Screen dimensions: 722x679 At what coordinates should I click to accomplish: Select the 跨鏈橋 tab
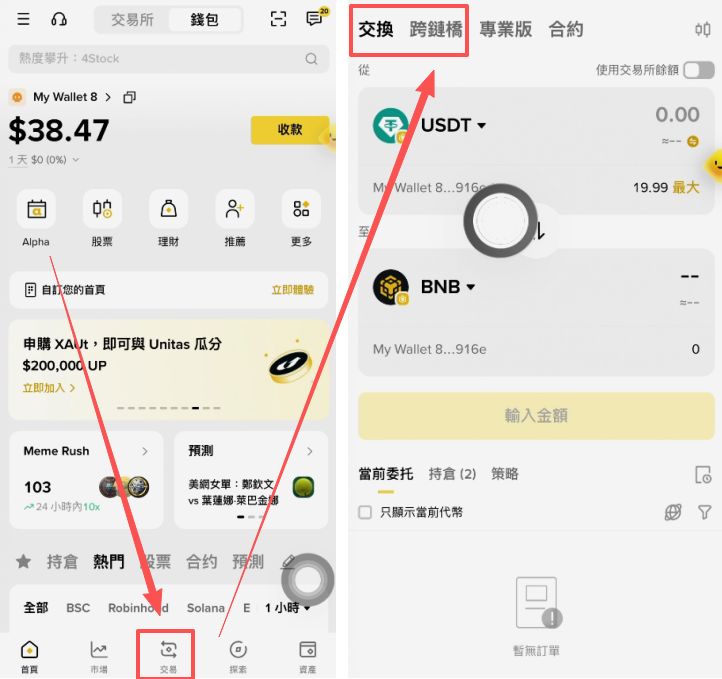click(x=436, y=30)
